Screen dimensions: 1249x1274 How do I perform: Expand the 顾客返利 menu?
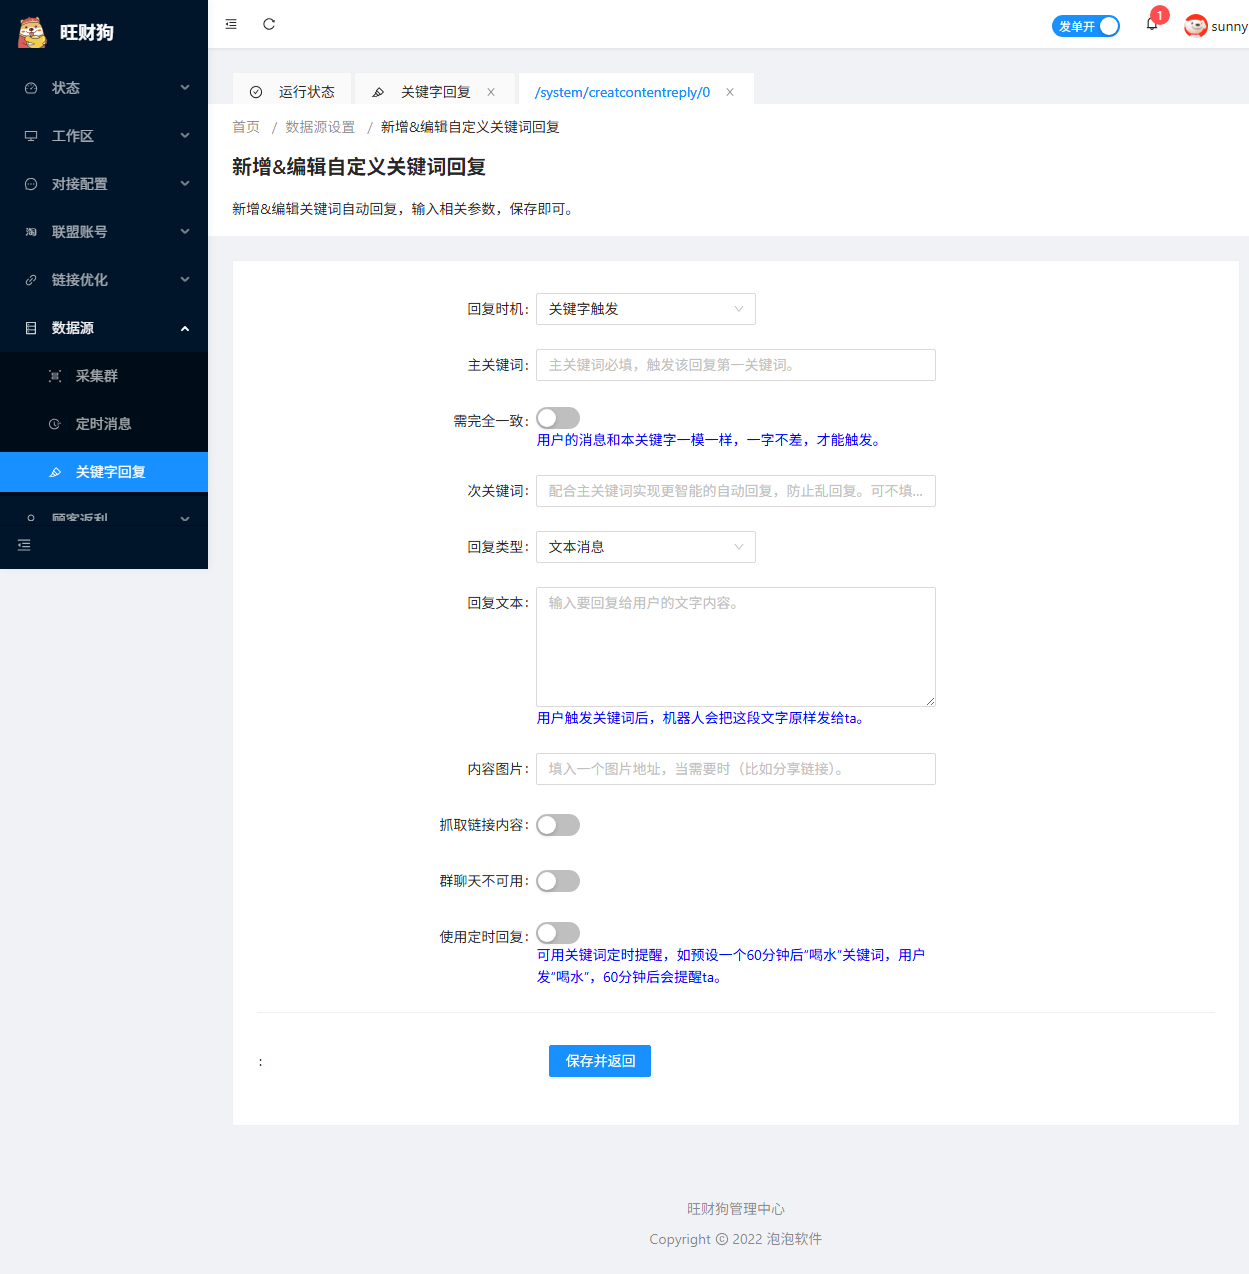coord(104,516)
